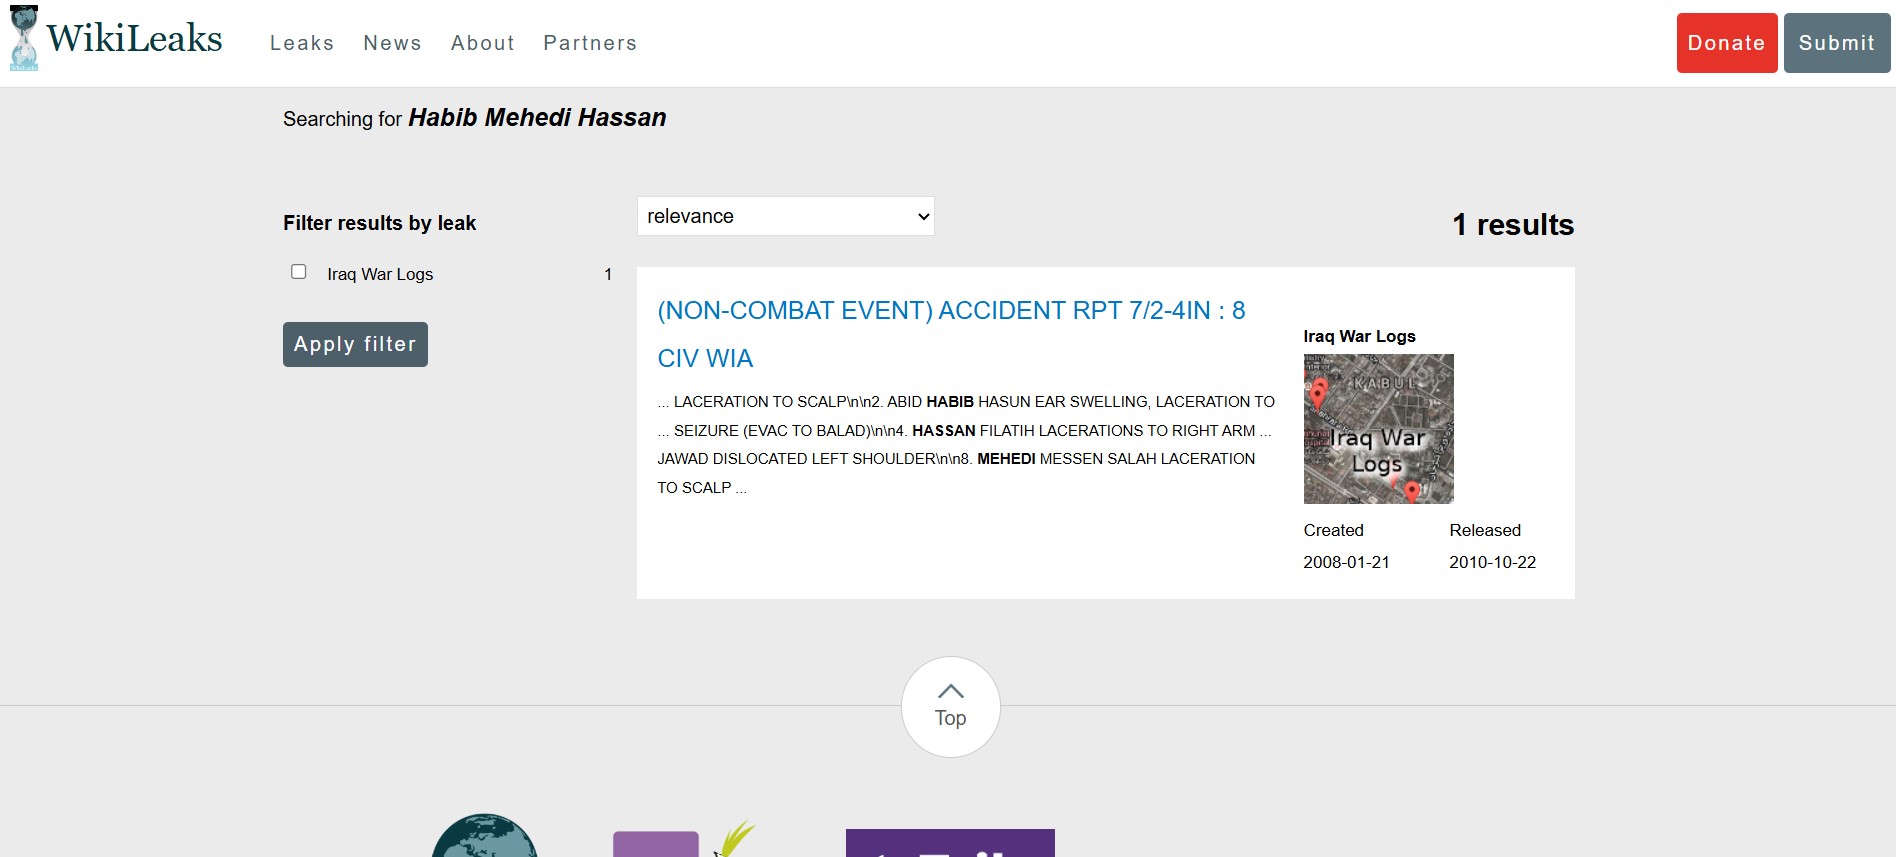Click the 'Filter results by leak' heading
Viewport: 1896px width, 857px height.
tap(379, 223)
